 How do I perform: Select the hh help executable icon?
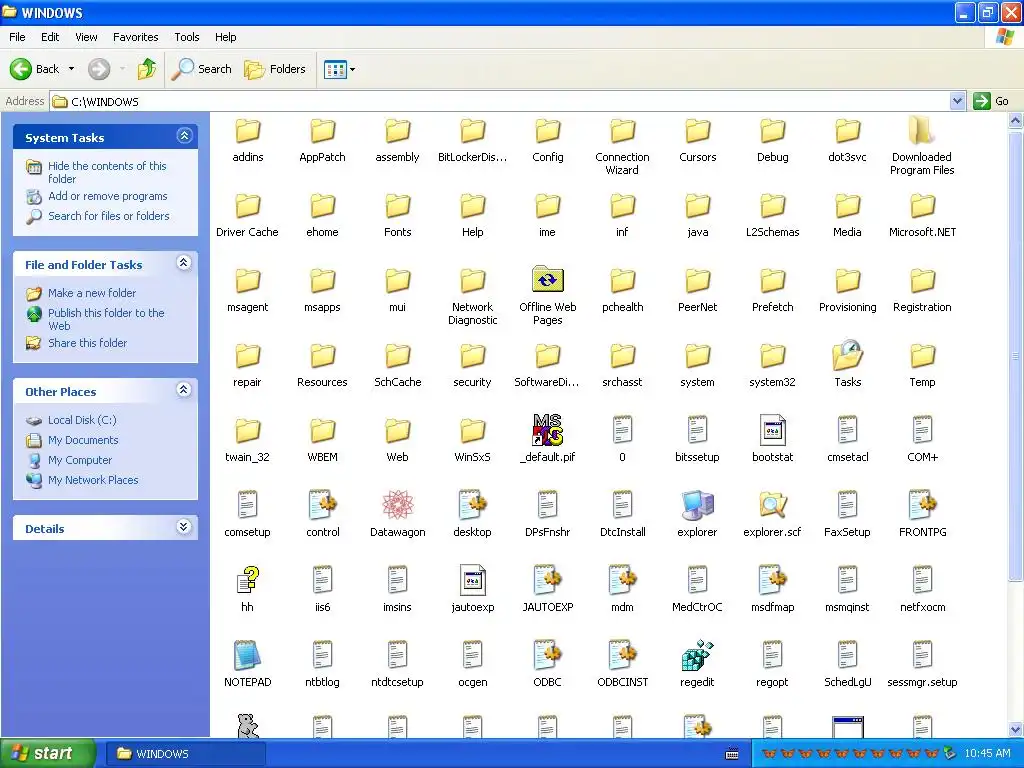(248, 580)
